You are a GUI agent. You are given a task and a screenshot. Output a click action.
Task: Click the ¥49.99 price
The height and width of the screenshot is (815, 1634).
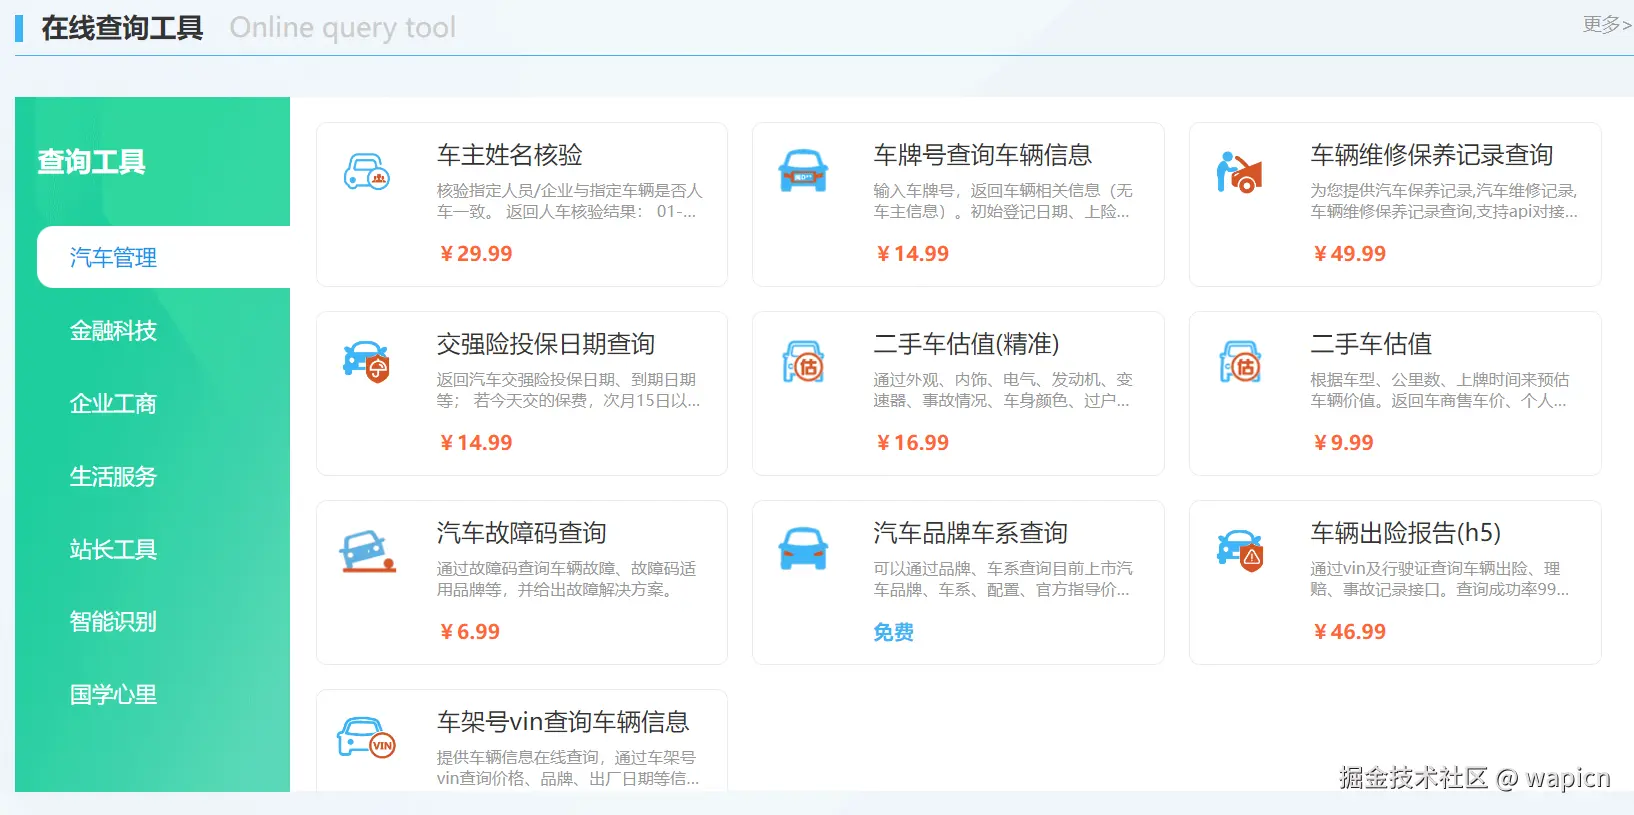tap(1349, 254)
